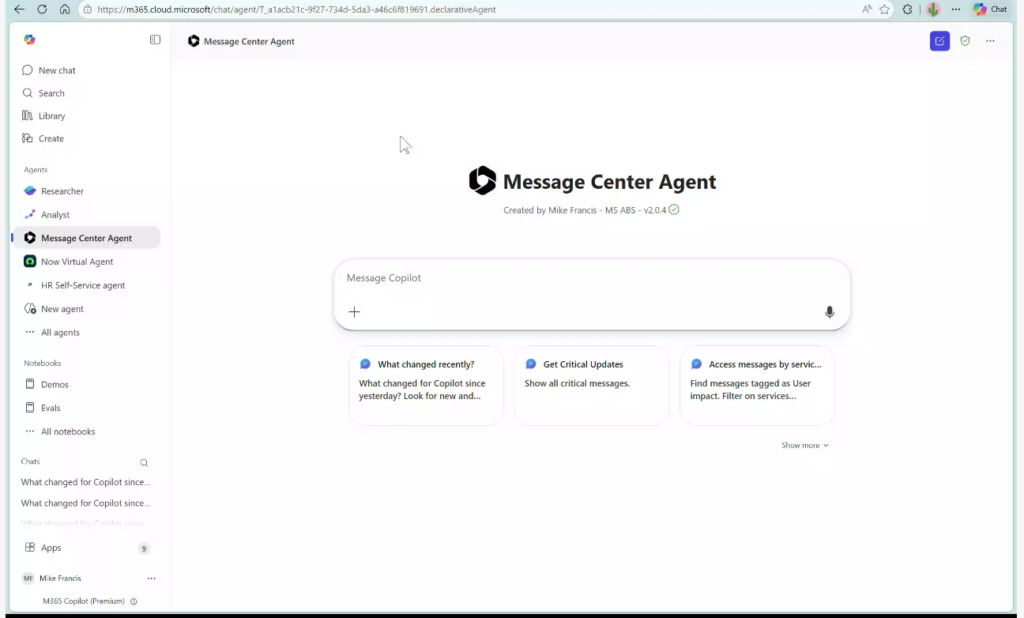Open the header more options ellipsis
The width and height of the screenshot is (1024, 618).
point(990,41)
